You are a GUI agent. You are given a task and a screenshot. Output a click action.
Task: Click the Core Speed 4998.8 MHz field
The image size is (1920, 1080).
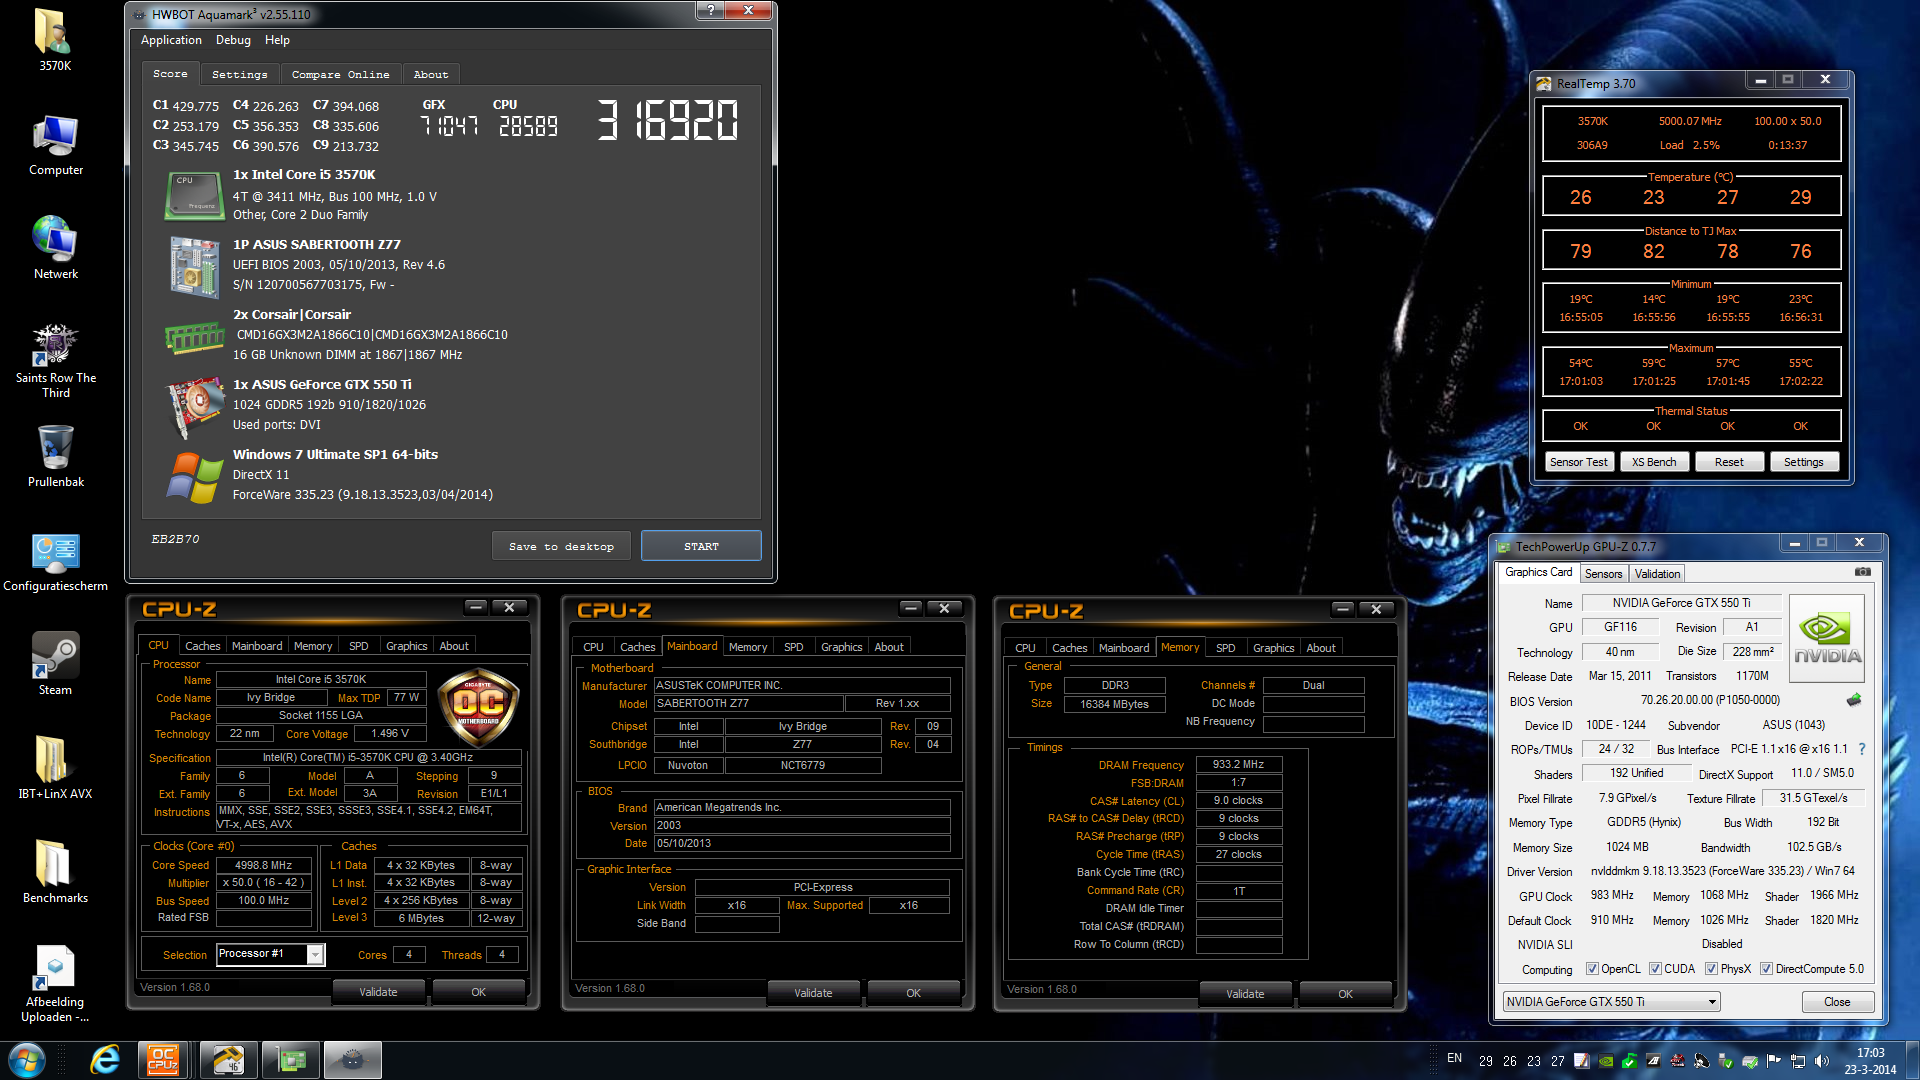[263, 865]
